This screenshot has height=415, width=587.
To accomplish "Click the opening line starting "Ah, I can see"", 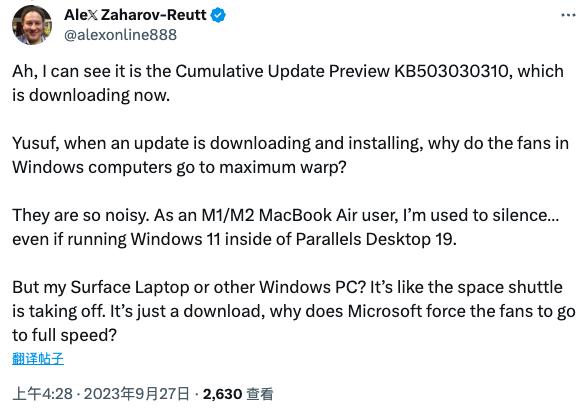I will click(288, 83).
